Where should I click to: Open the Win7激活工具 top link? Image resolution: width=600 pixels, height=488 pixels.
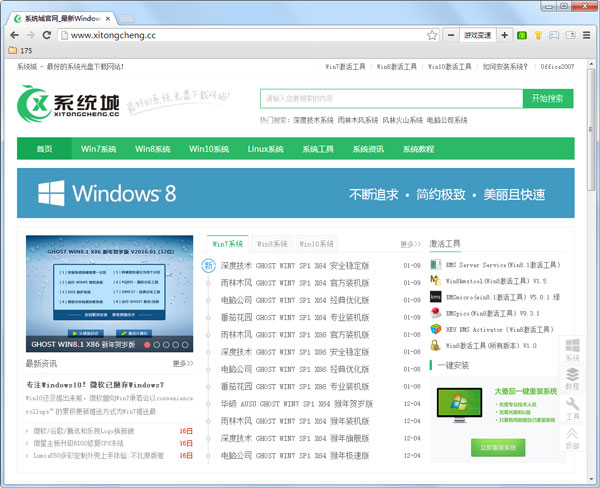point(346,67)
